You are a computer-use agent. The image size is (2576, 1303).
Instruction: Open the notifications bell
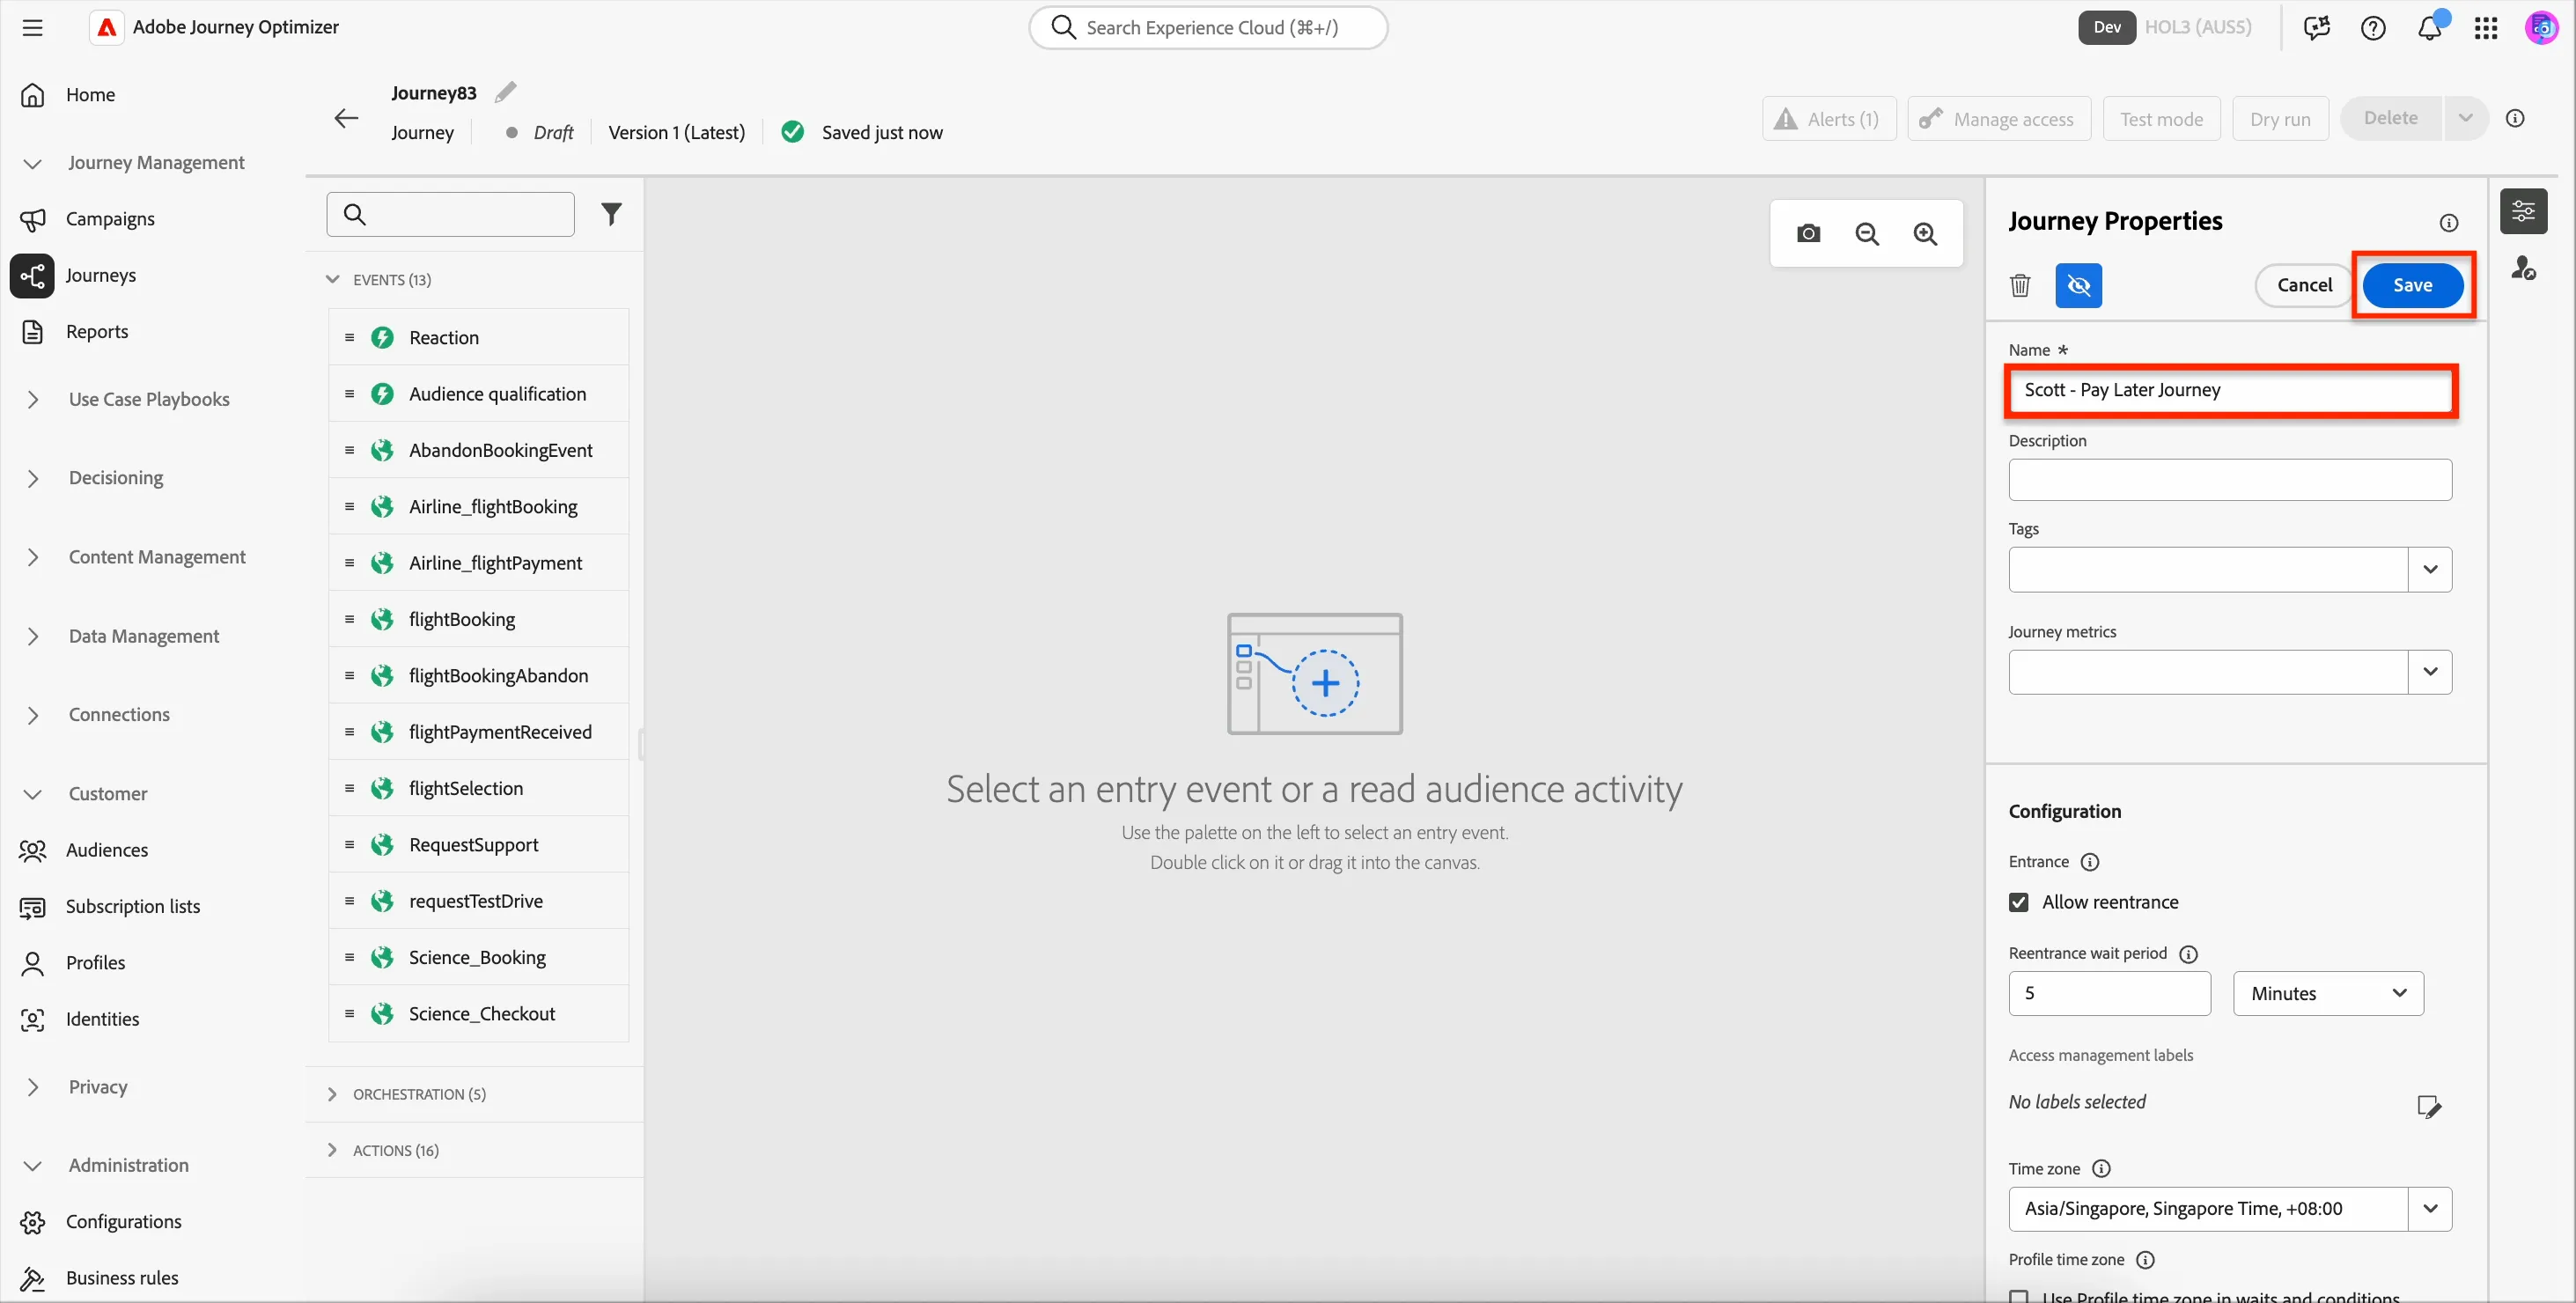[x=2430, y=27]
